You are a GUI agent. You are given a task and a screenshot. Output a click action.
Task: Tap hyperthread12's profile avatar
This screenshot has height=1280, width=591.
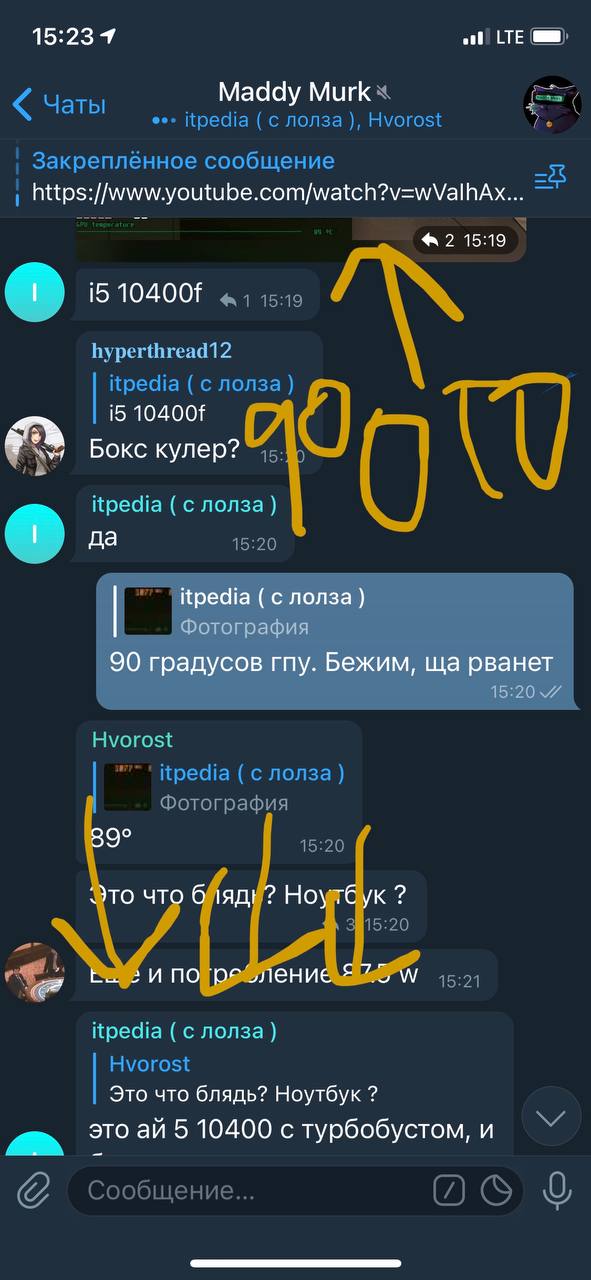click(x=35, y=445)
